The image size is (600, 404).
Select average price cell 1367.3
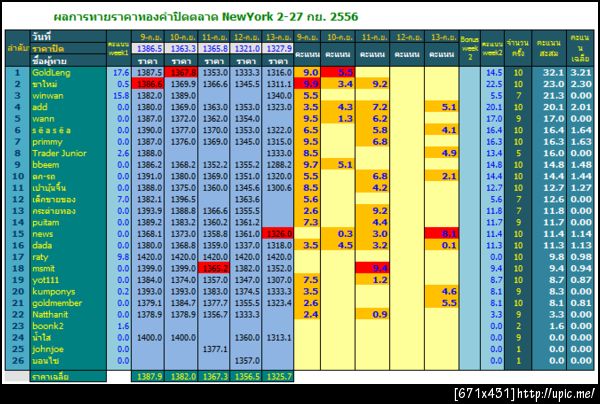pyautogui.click(x=214, y=376)
